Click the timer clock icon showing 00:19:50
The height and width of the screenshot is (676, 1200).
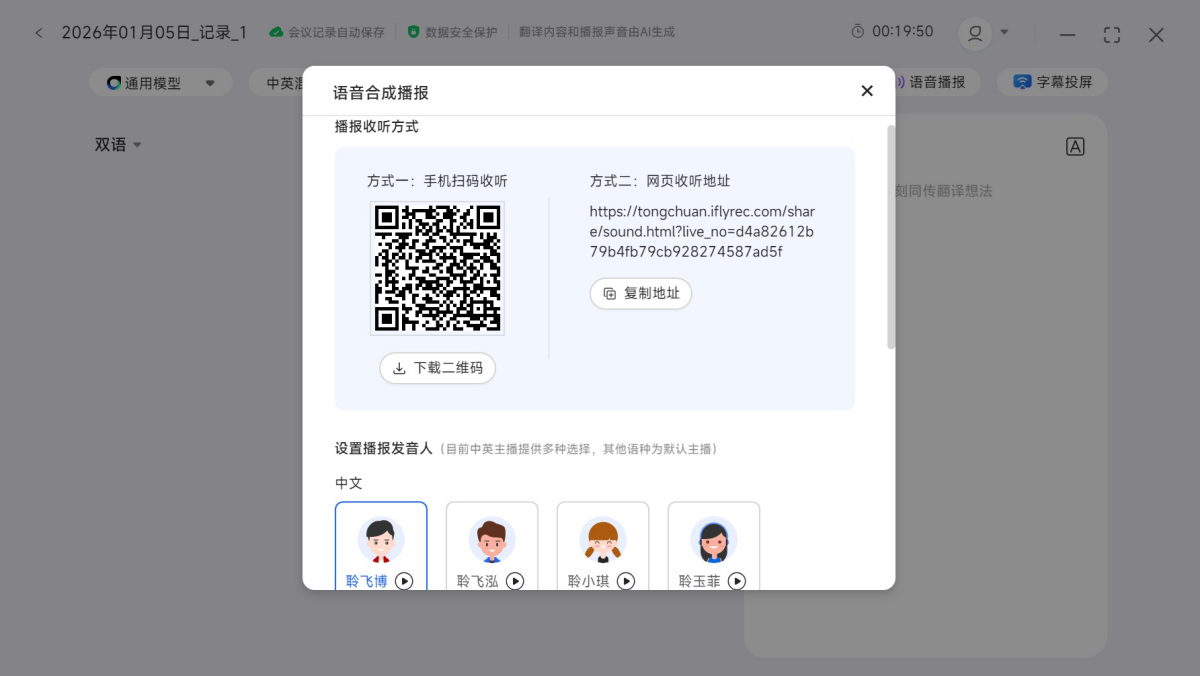[x=858, y=31]
